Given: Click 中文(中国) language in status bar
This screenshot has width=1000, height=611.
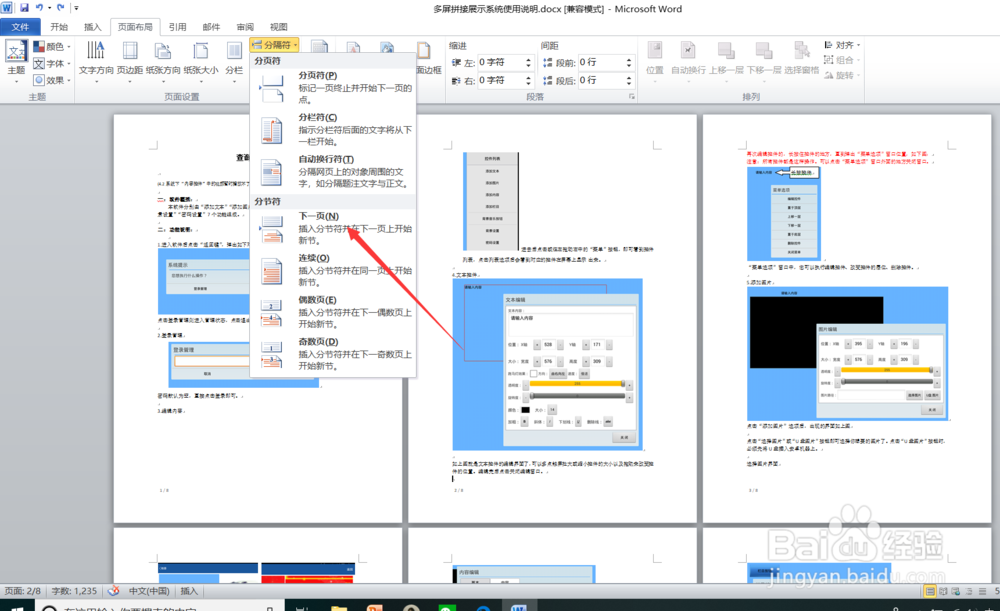Looking at the screenshot, I should [149, 591].
